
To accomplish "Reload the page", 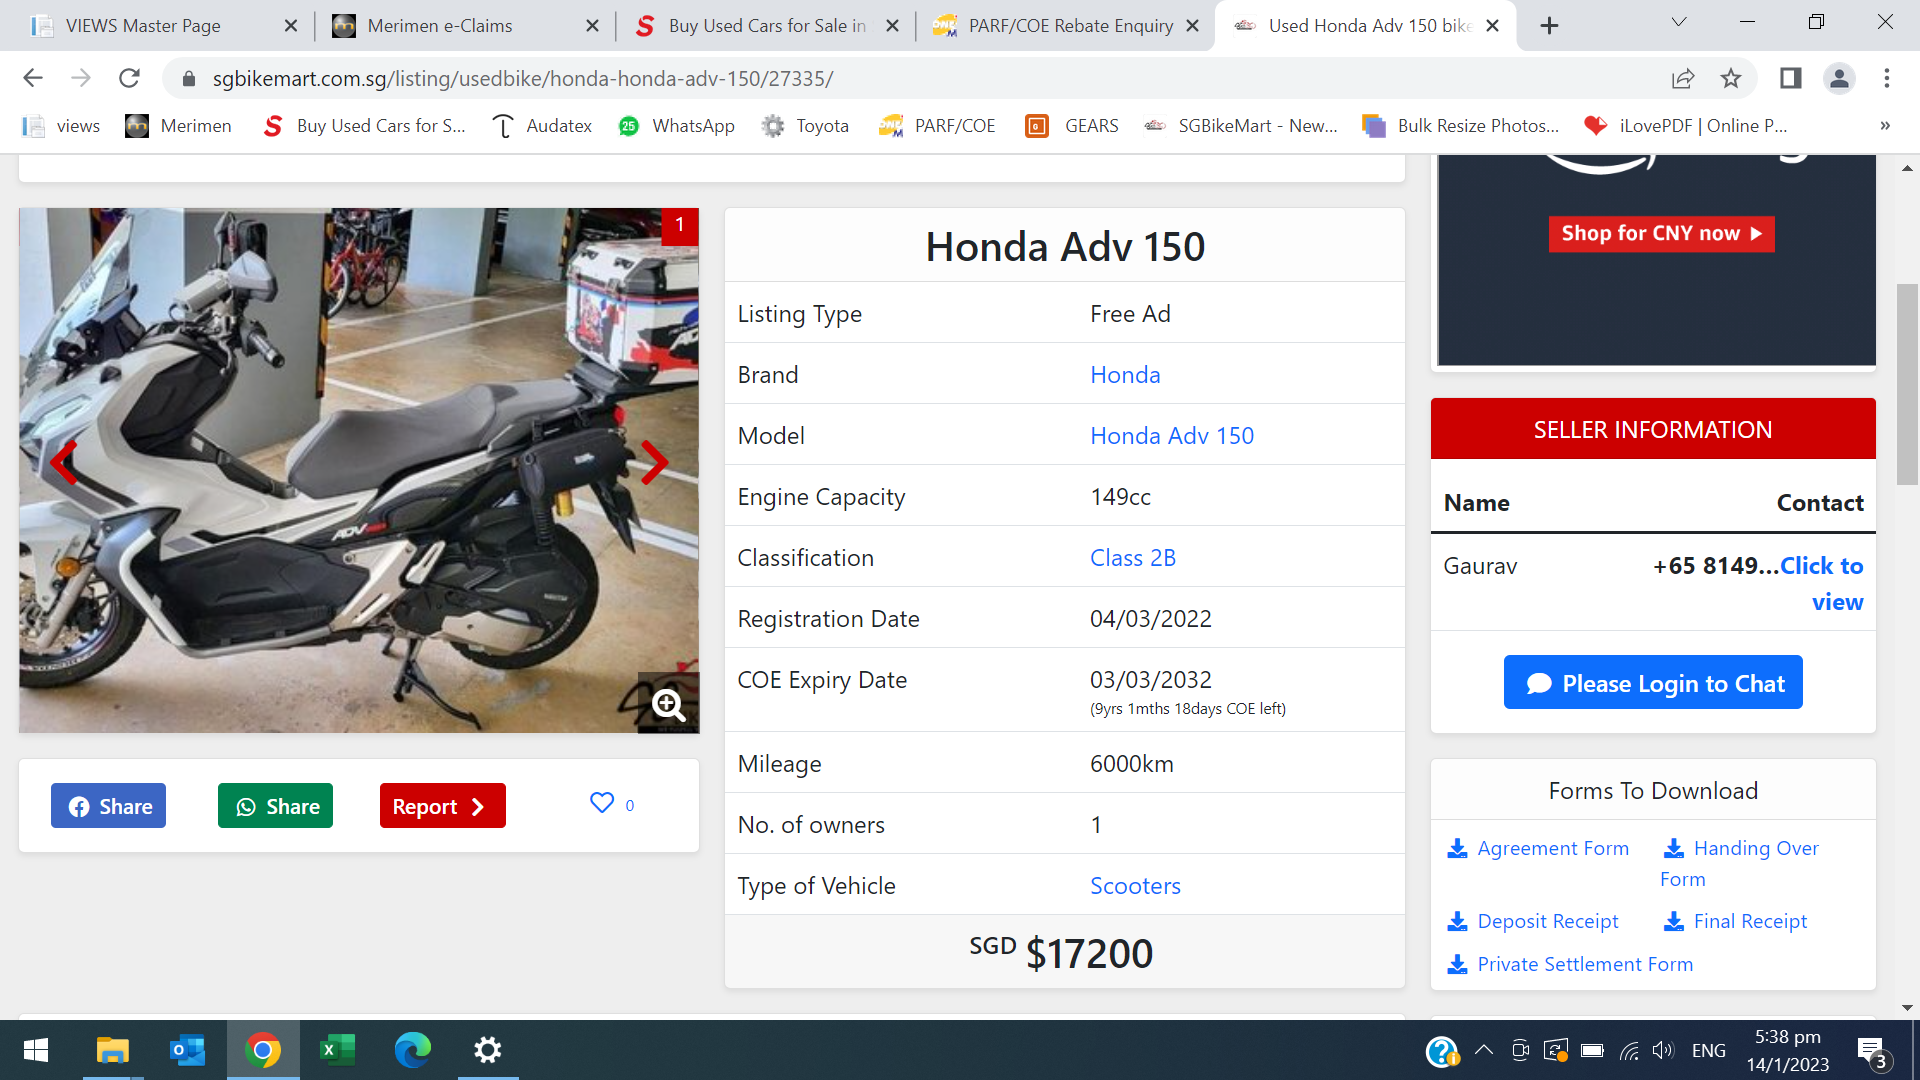I will 129,78.
